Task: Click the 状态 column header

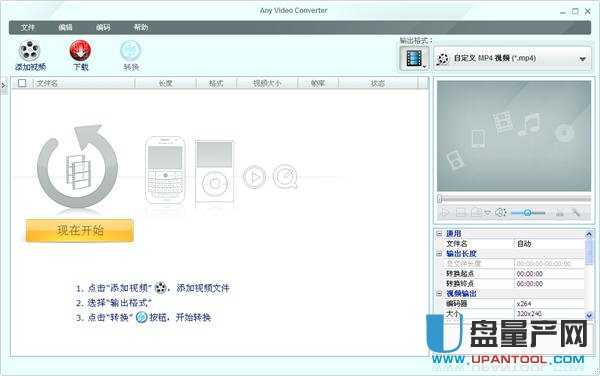Action: [378, 83]
